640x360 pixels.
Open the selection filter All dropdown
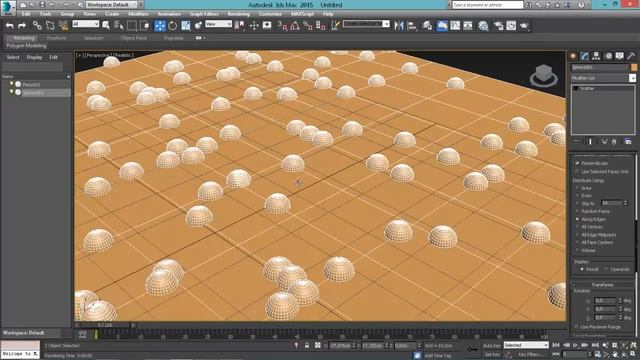pyautogui.click(x=85, y=24)
